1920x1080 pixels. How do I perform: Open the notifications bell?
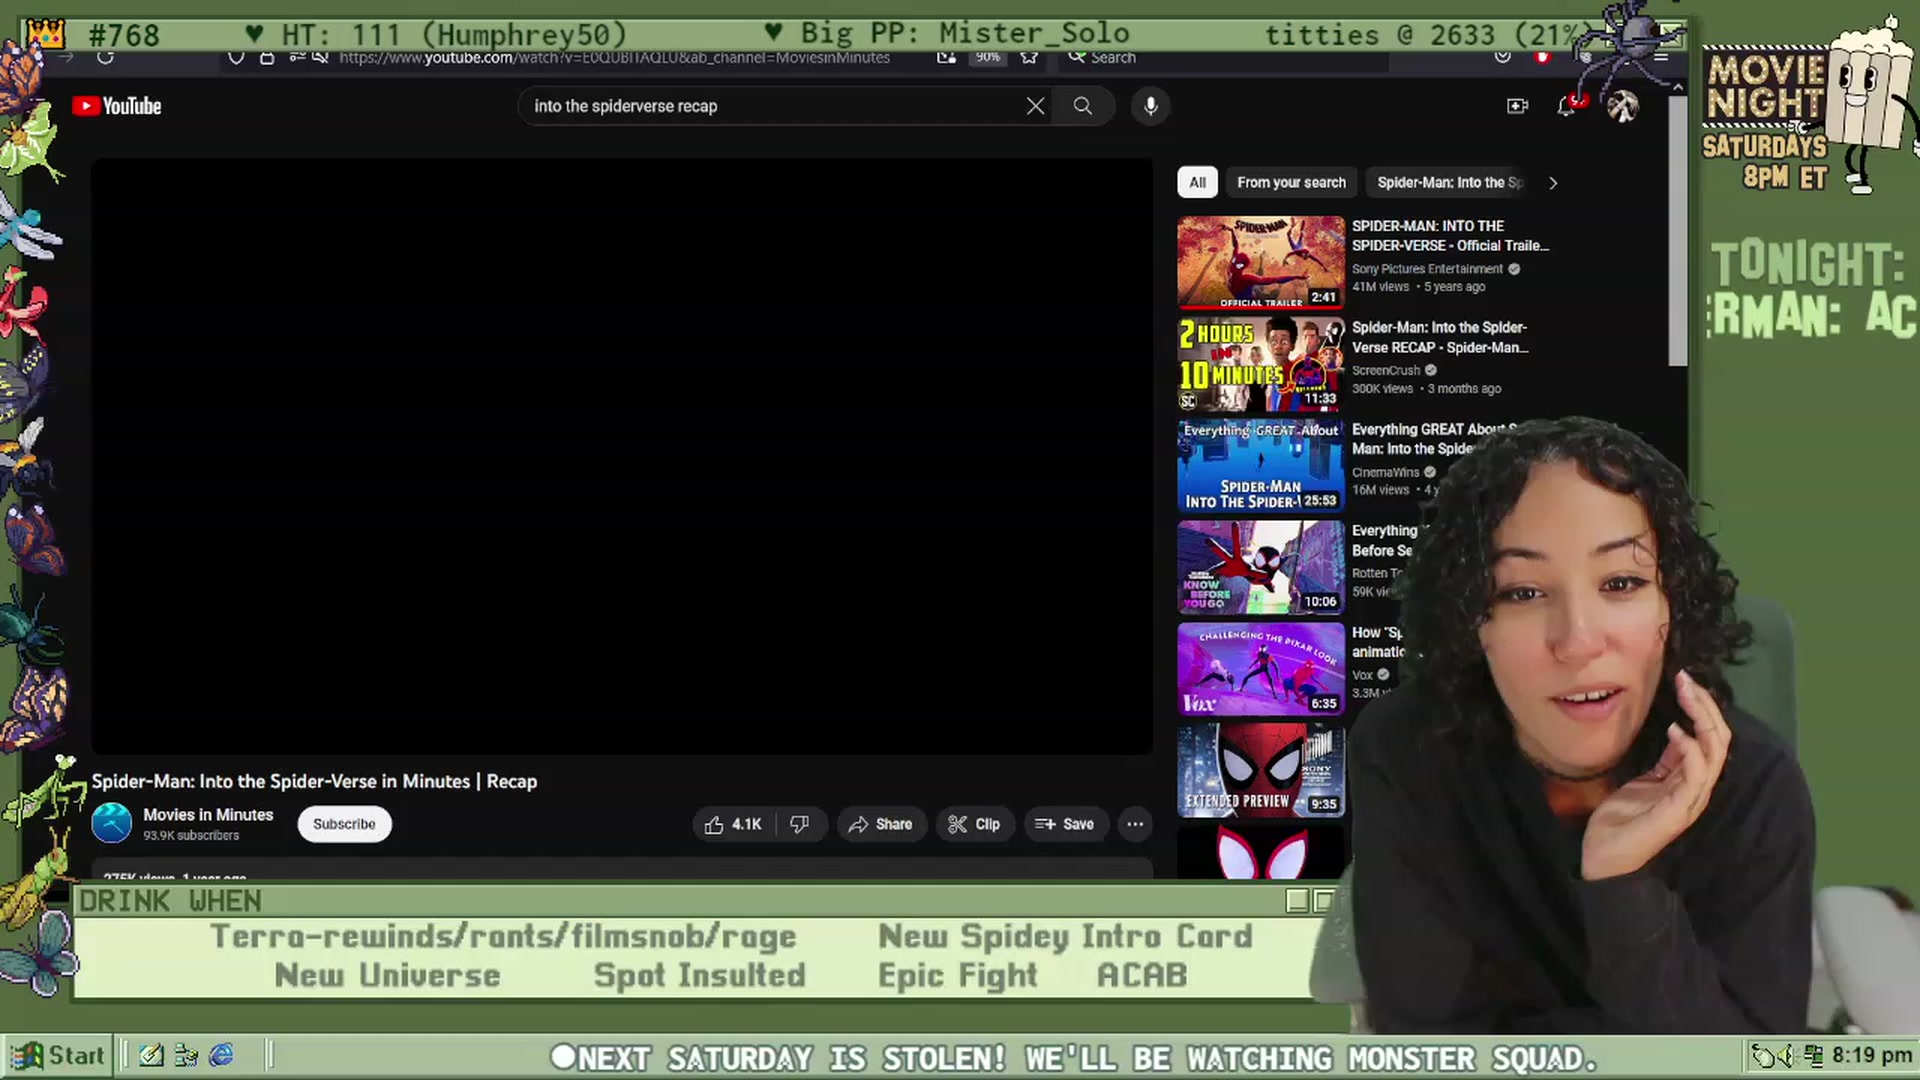pos(1567,106)
